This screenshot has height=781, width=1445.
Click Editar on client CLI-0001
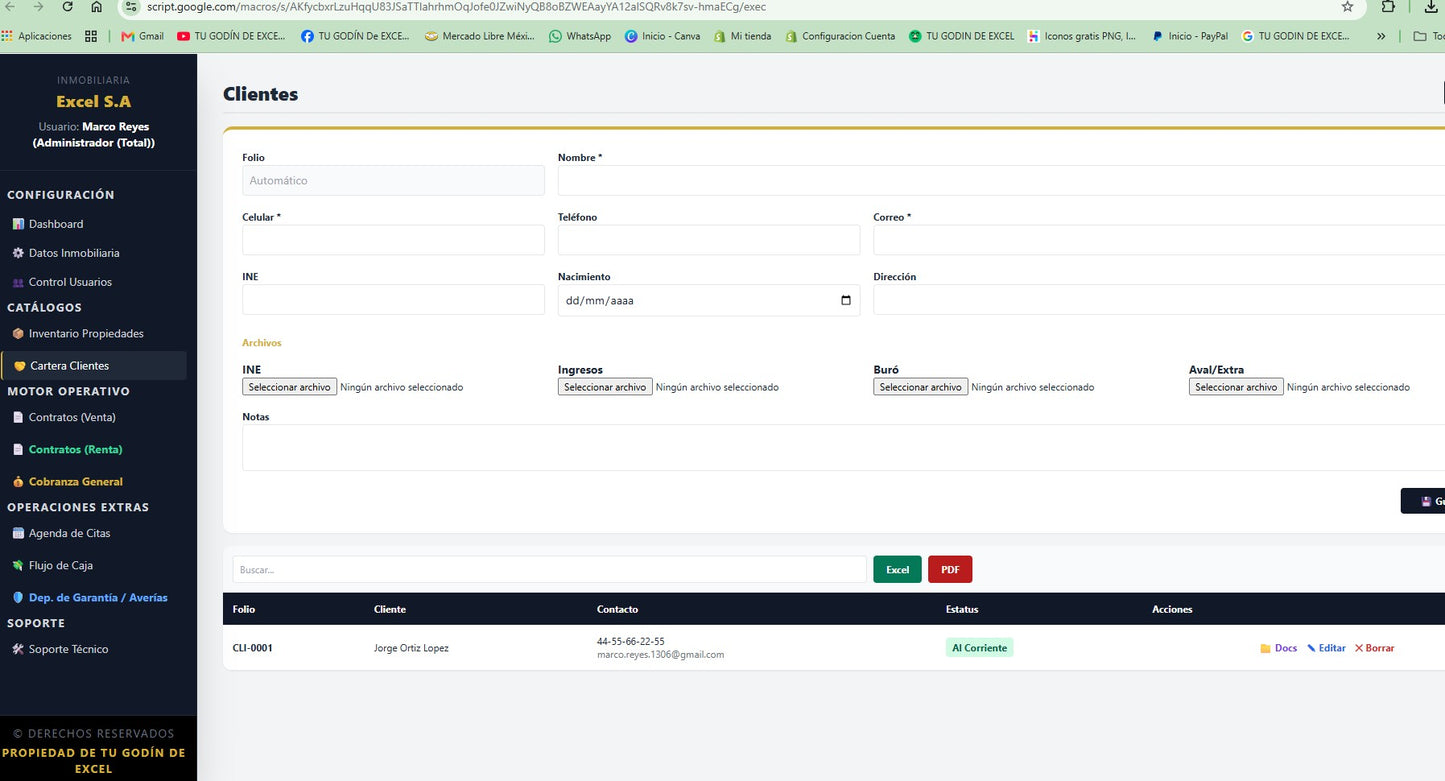1326,648
